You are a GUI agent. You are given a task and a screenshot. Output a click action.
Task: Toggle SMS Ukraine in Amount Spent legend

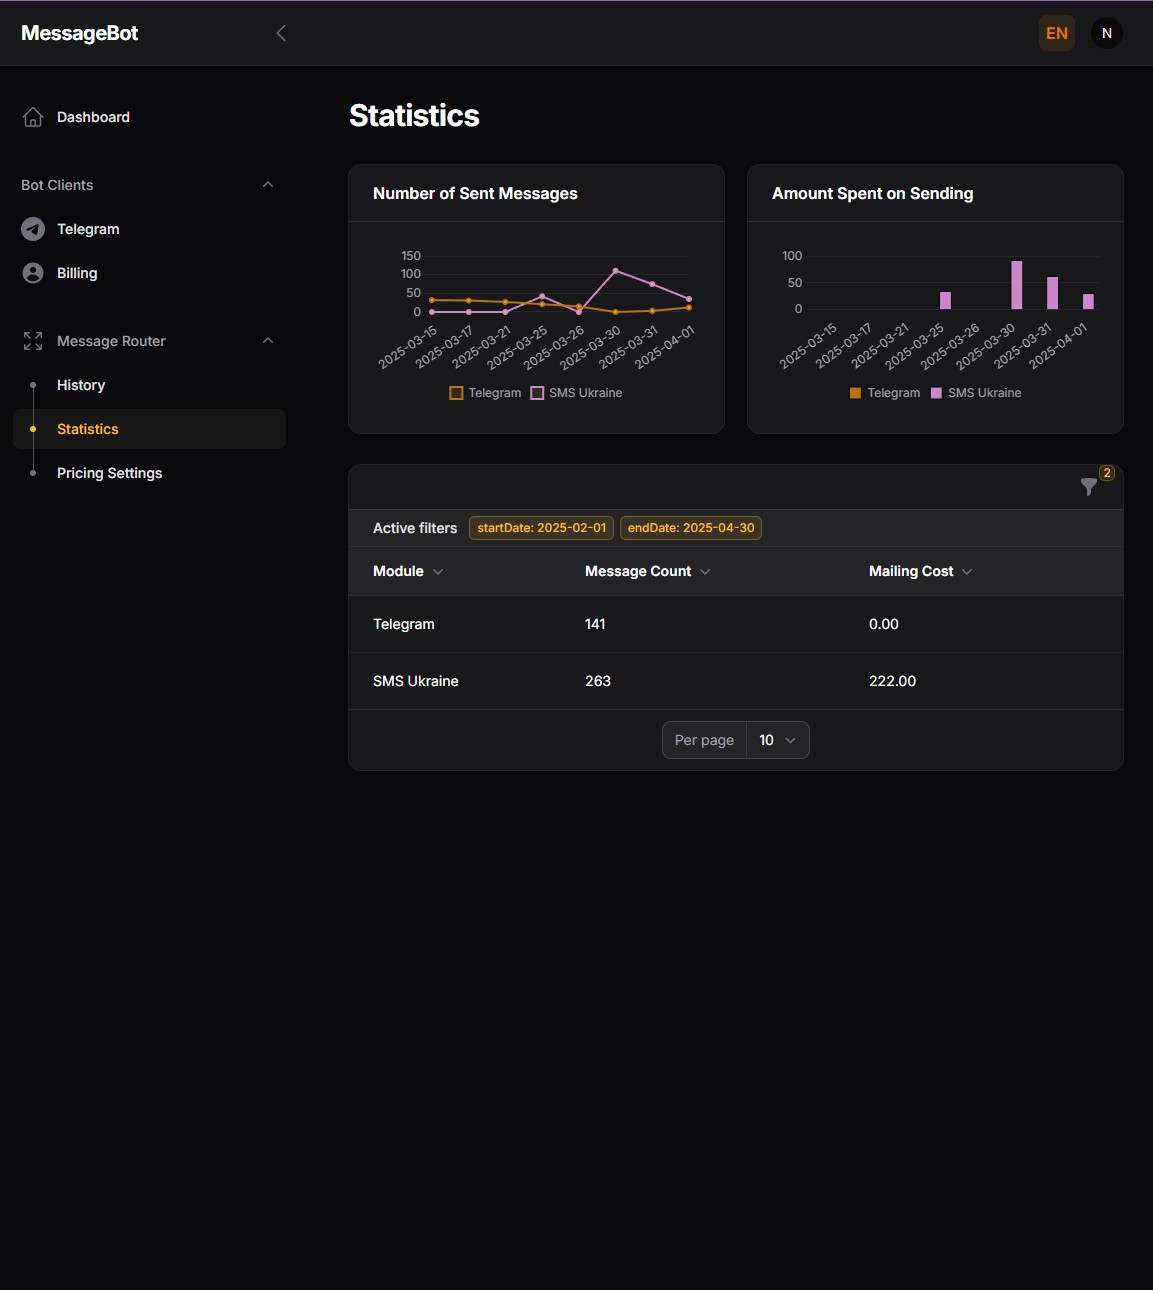click(976, 393)
